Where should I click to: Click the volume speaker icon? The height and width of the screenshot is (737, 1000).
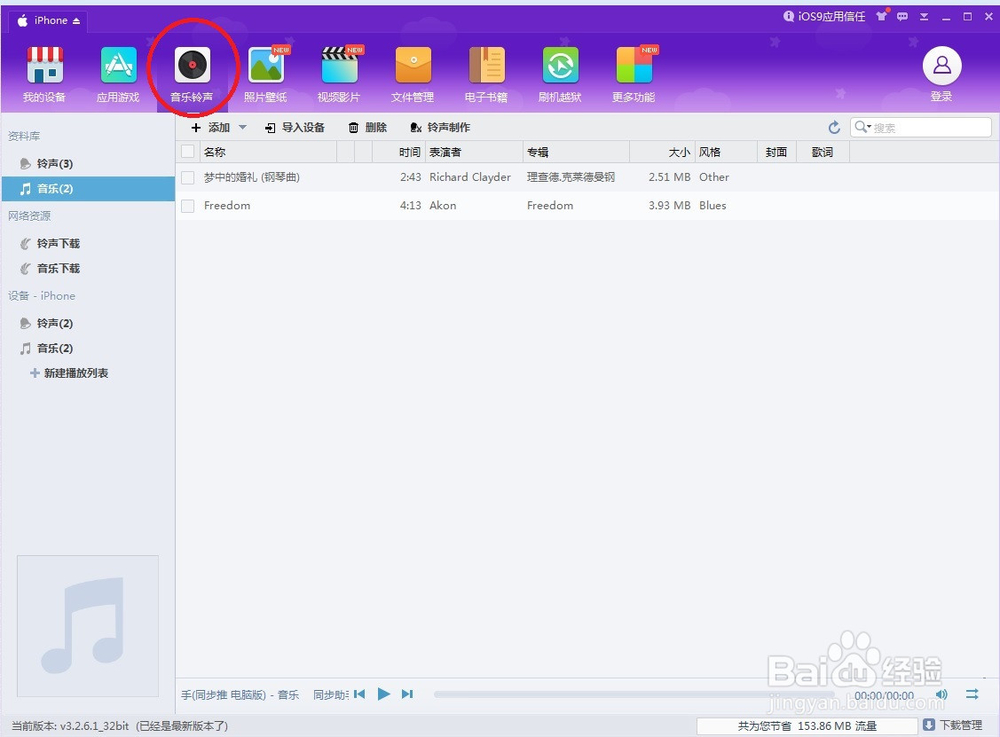(x=941, y=694)
